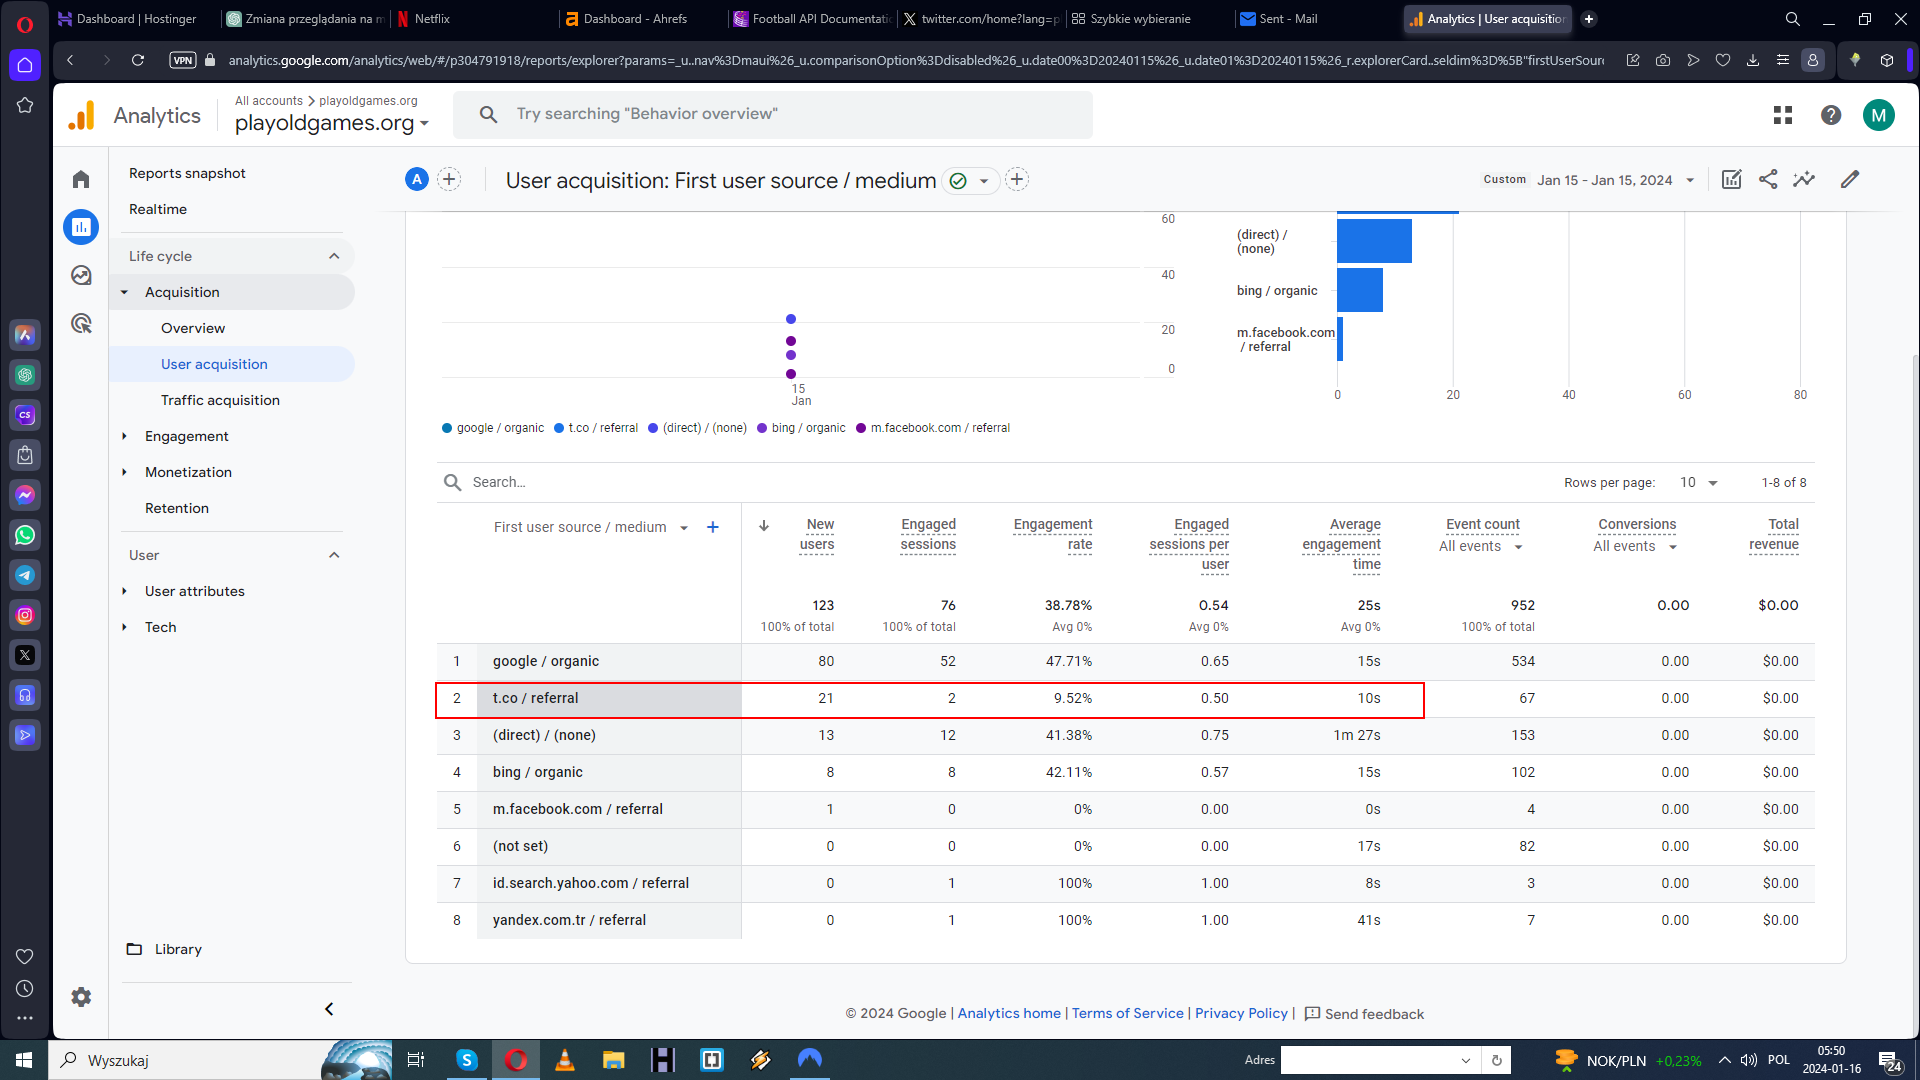Switch to Dashboard - Ahrefs tab
The image size is (1920, 1080).
(634, 19)
